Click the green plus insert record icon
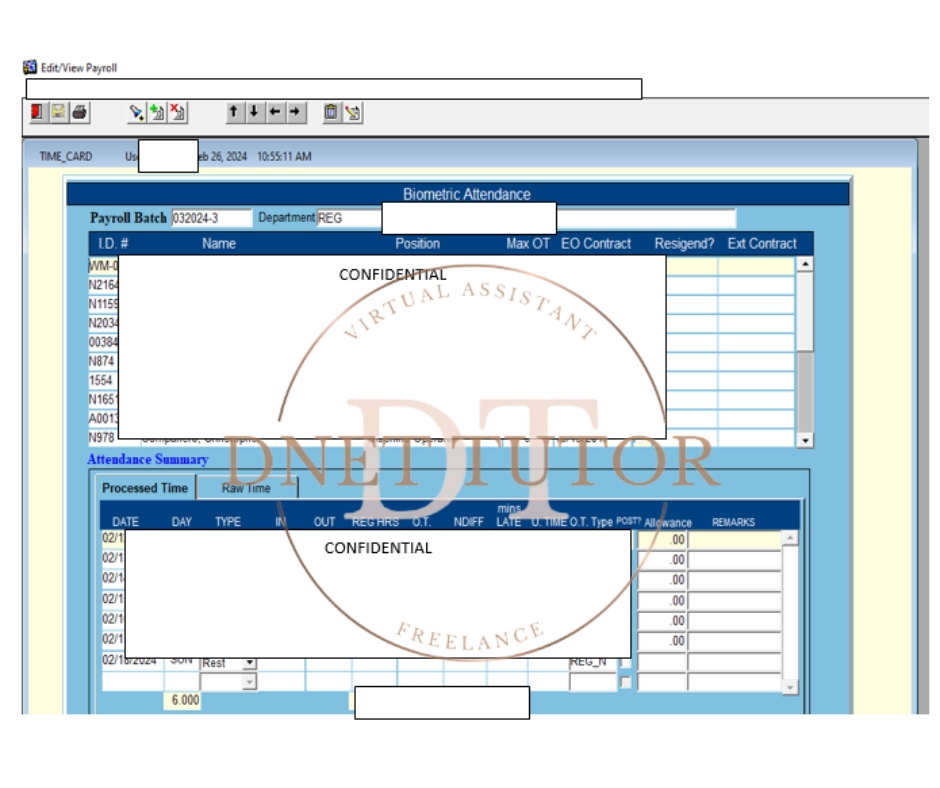Viewport: 940px width, 788px height. [x=157, y=112]
